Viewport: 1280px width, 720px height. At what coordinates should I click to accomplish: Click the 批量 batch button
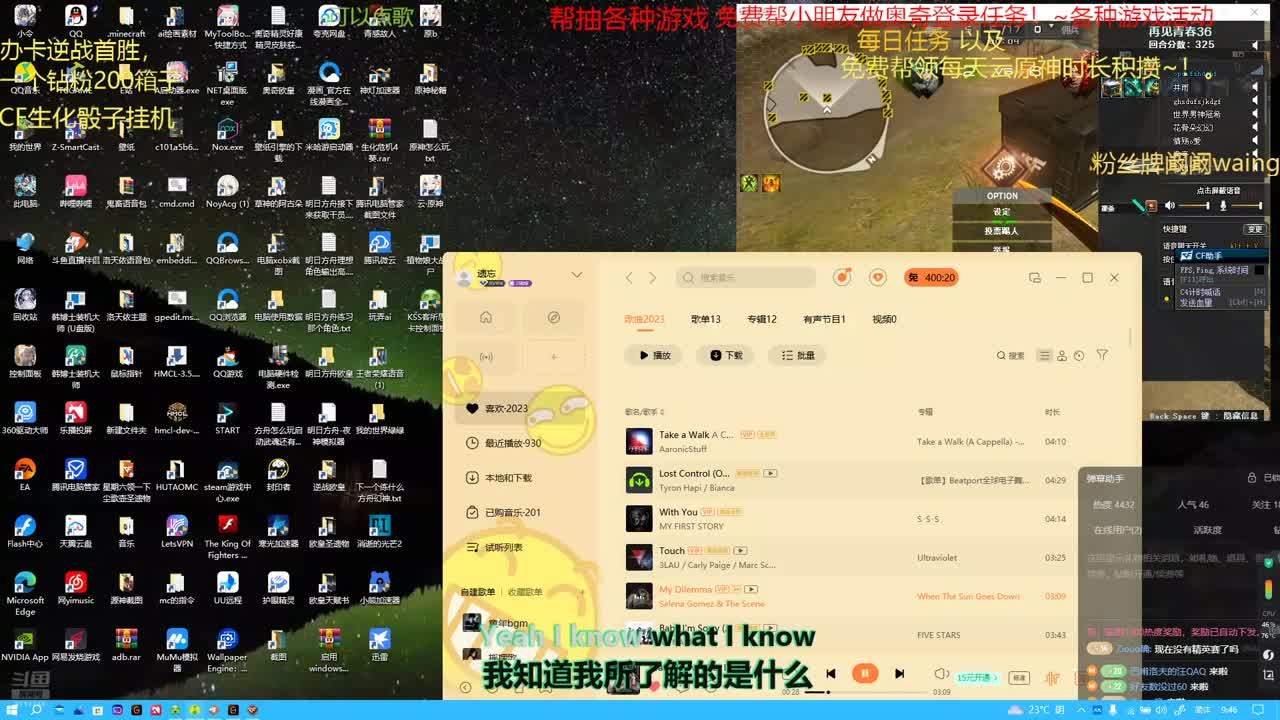[798, 355]
